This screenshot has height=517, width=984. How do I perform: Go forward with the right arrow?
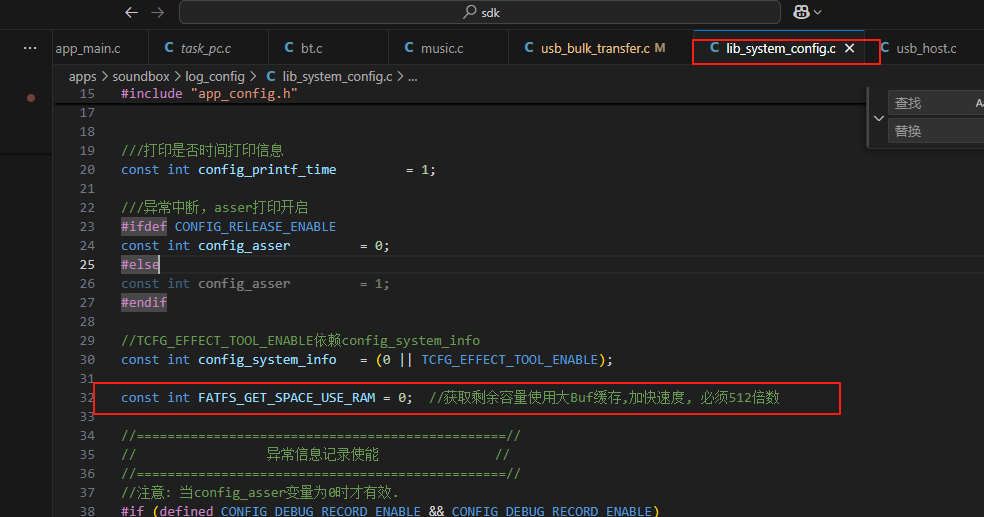click(158, 13)
